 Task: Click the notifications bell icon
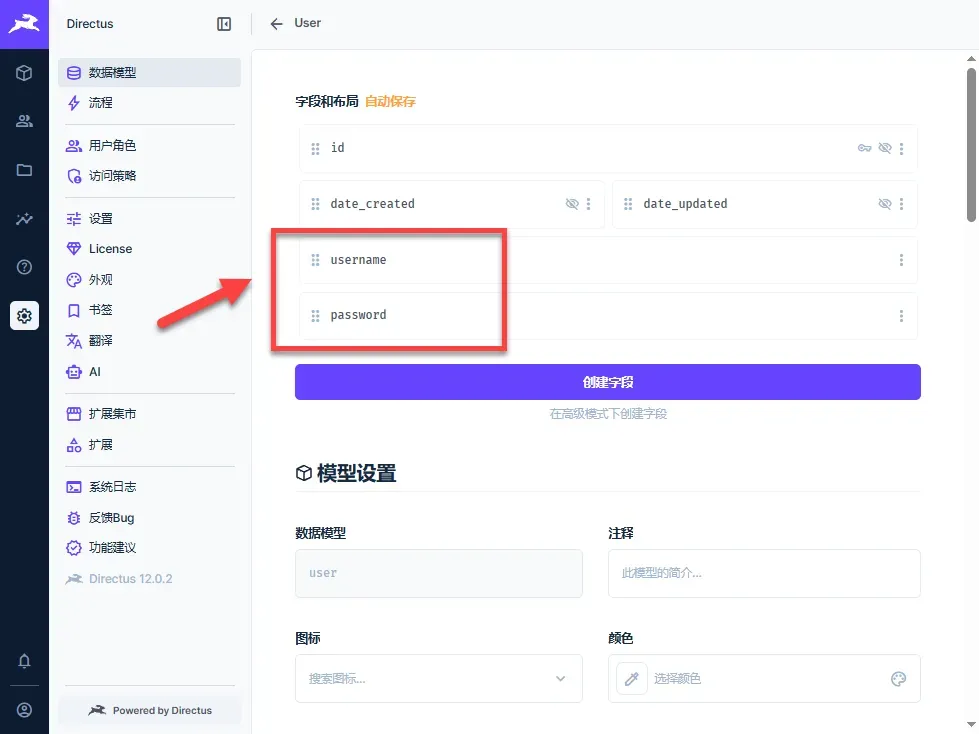click(24, 661)
